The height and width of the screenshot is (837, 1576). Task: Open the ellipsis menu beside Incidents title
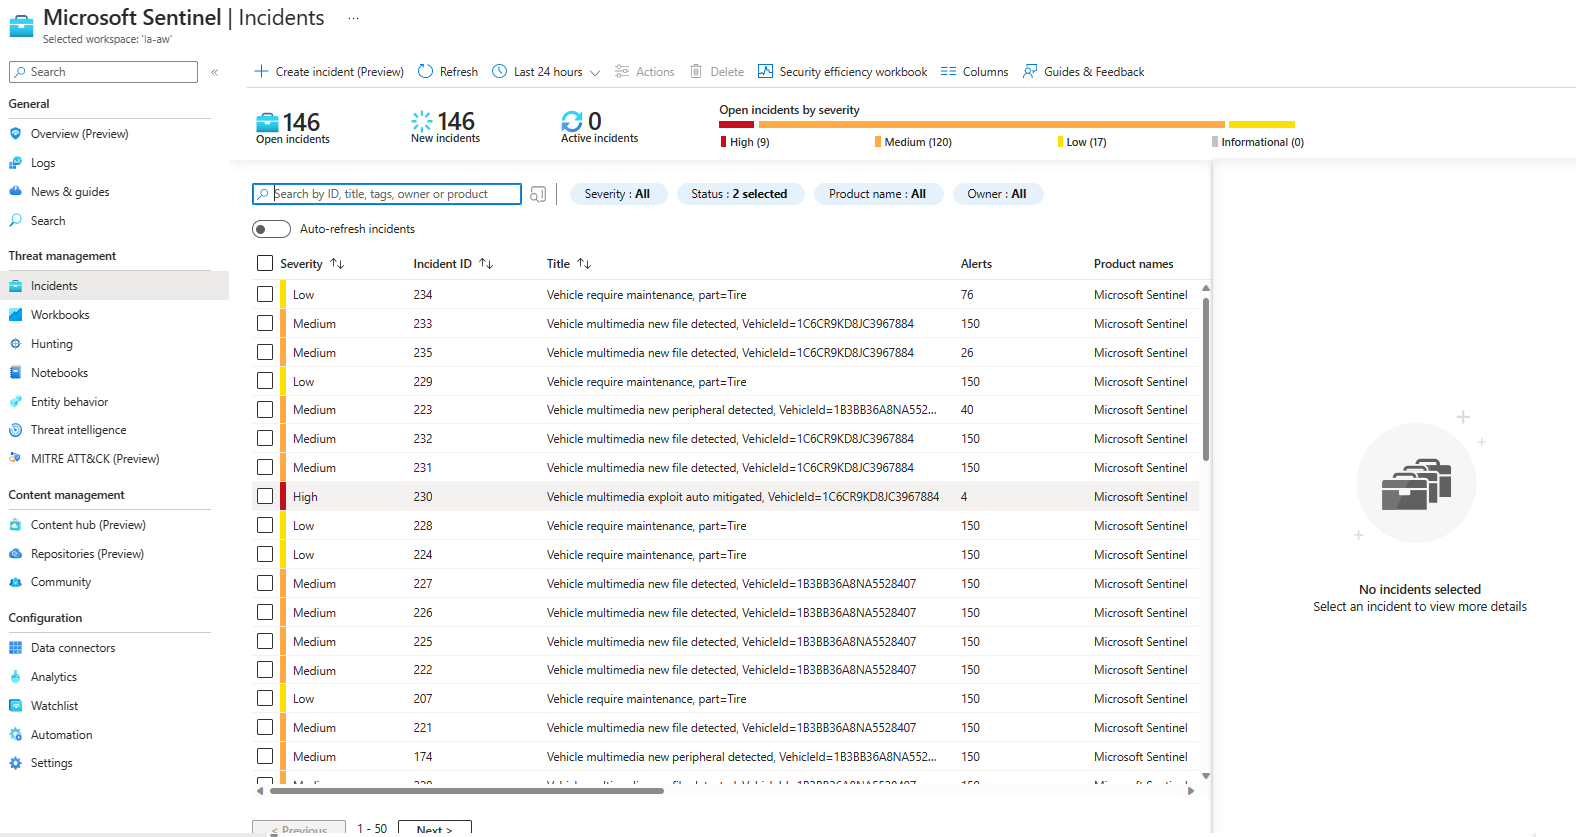coord(353,18)
